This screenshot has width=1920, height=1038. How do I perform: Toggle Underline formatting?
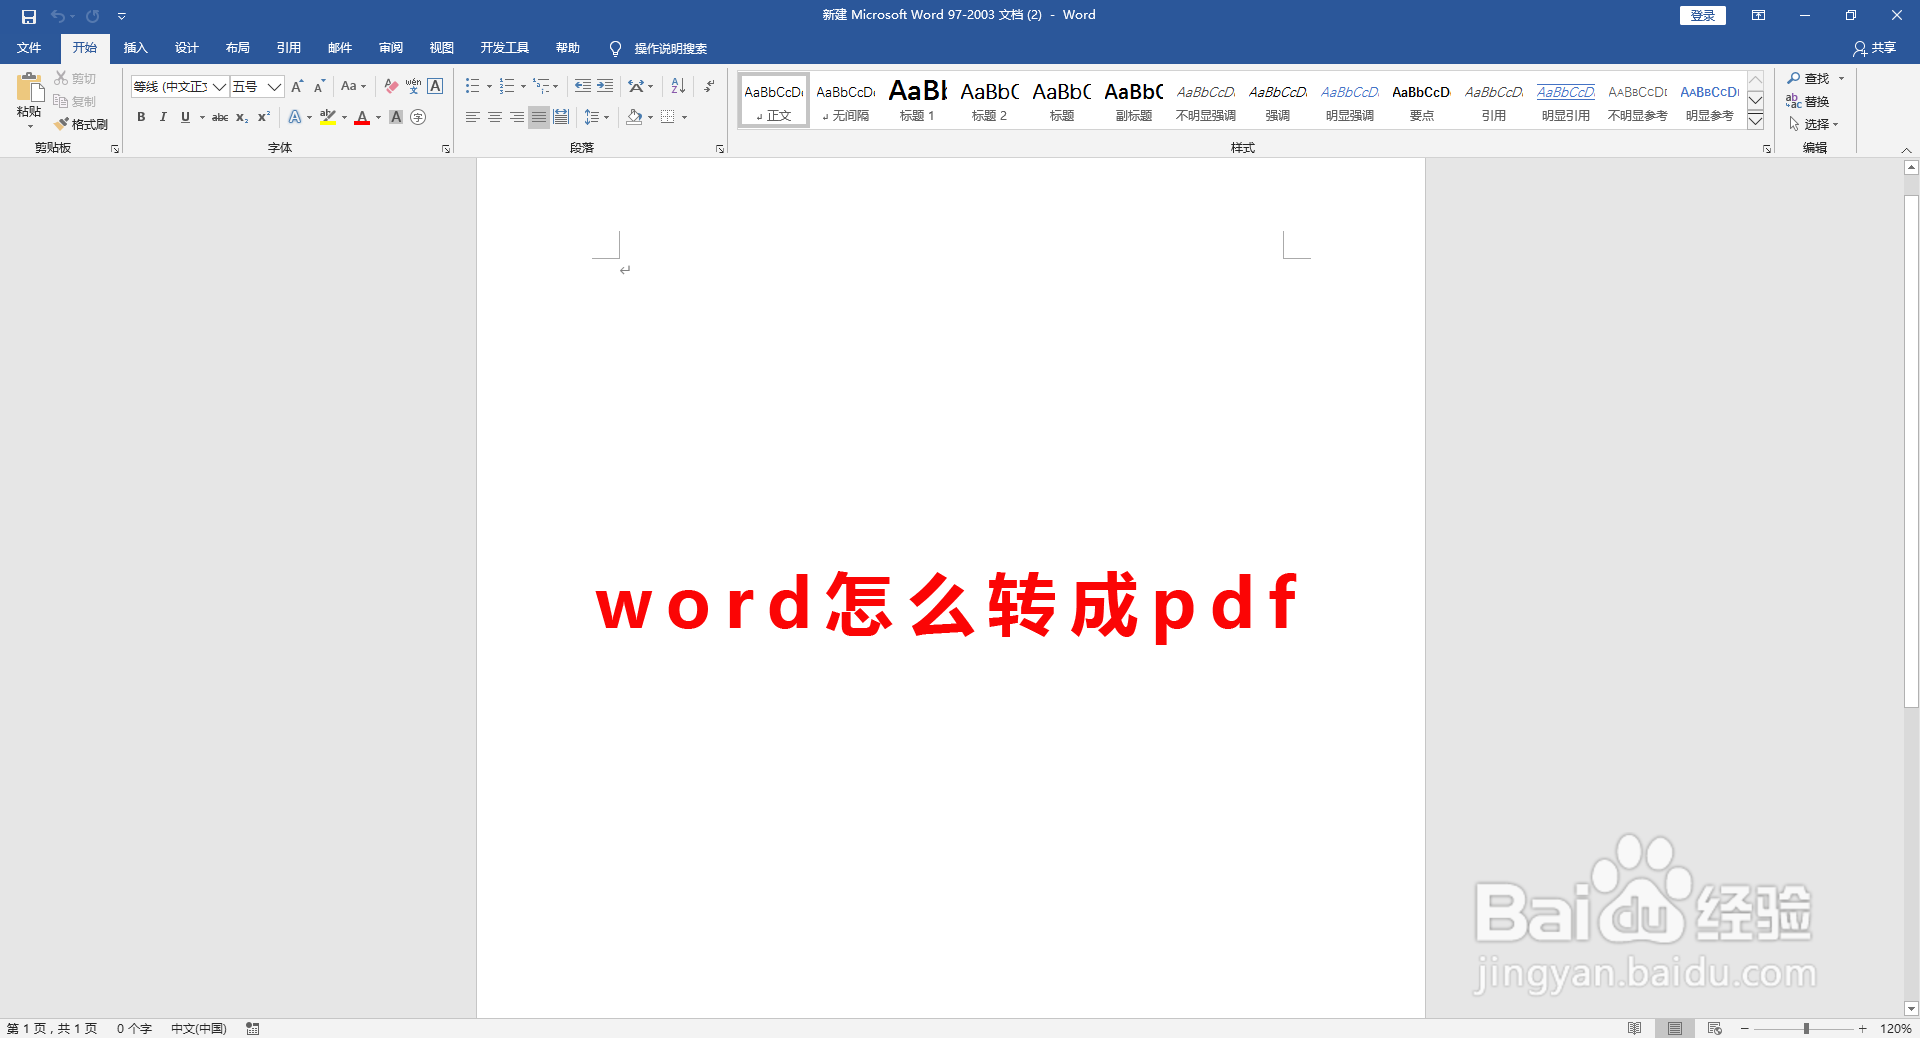(185, 117)
